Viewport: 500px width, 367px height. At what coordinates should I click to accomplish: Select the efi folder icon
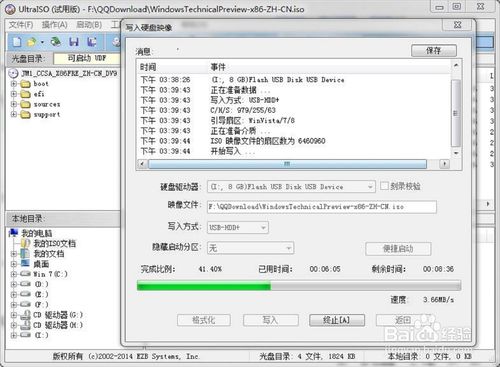pos(25,94)
